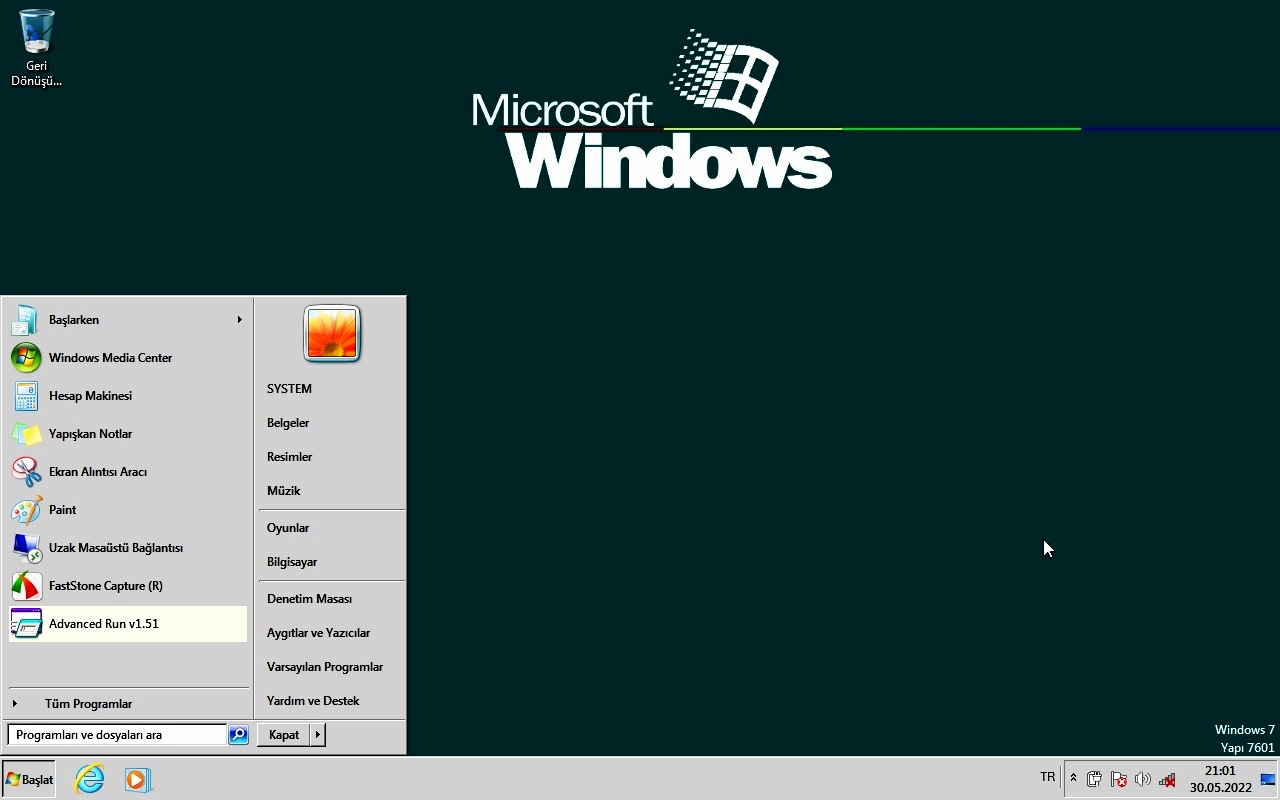Click the show desktop icon in tray
Viewport: 1280px width, 800px height.
pos(1267,779)
